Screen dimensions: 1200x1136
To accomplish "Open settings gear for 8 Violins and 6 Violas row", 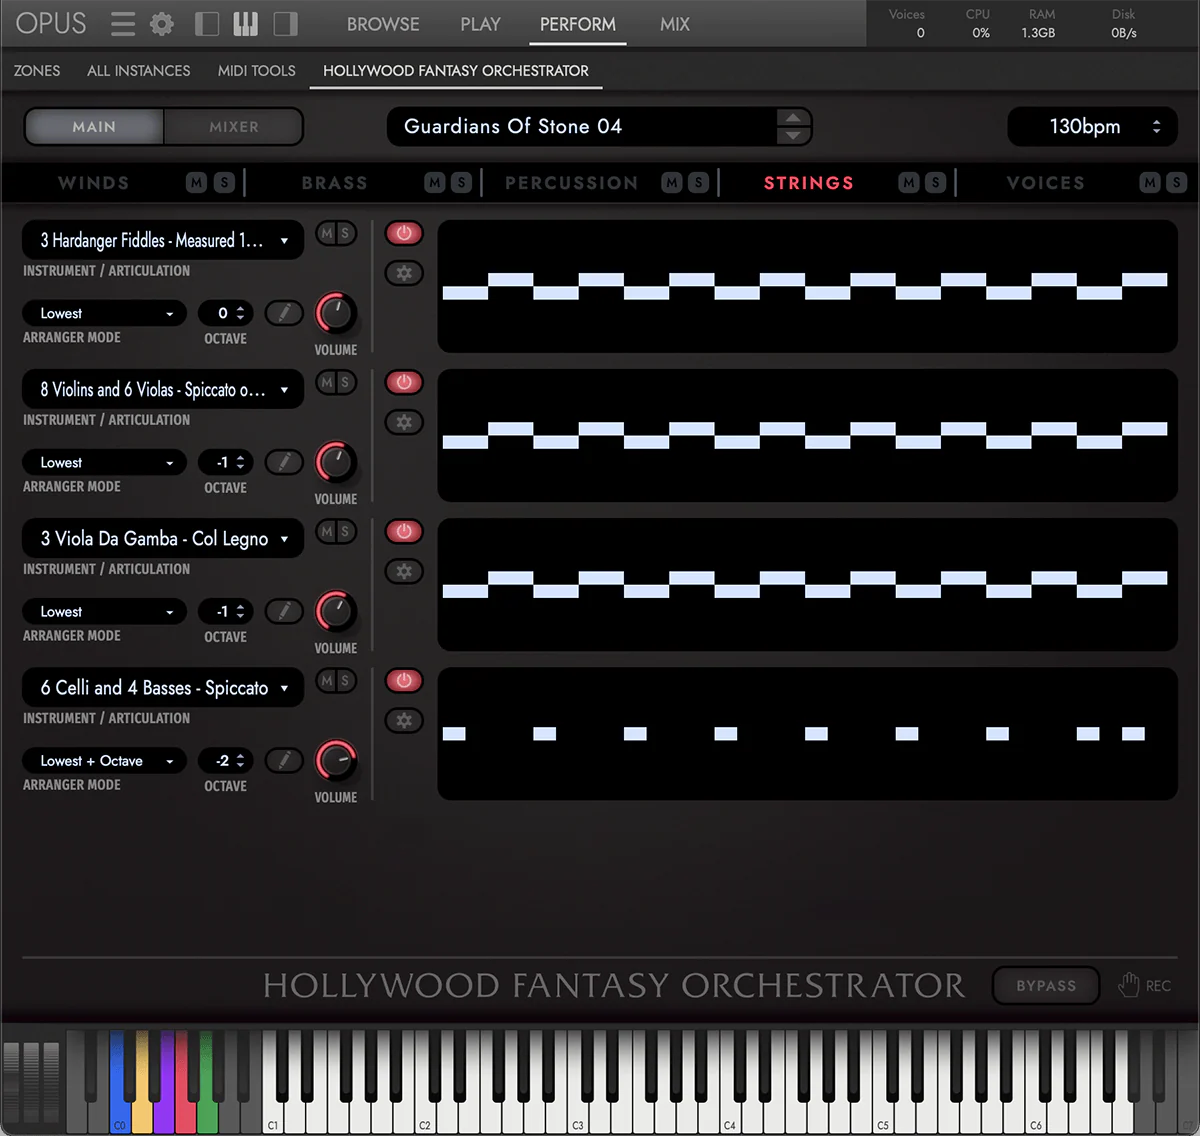I will (x=404, y=422).
